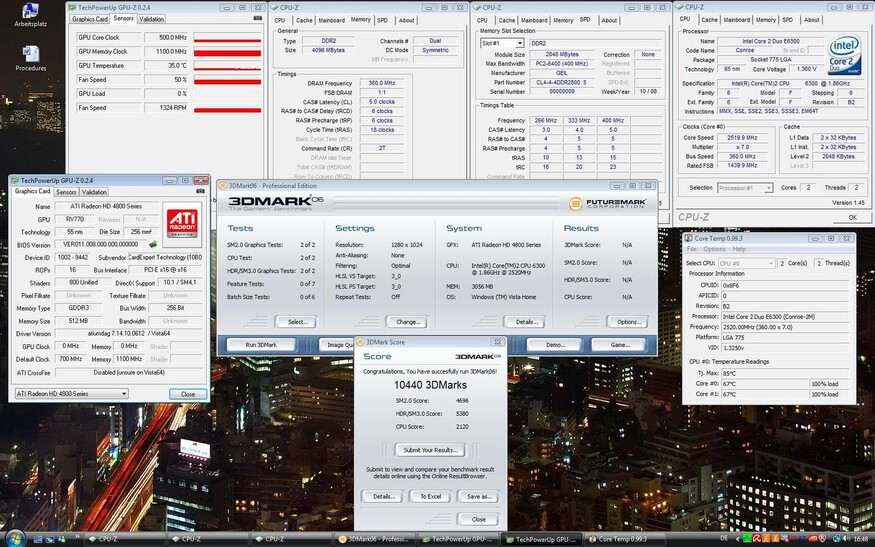Image resolution: width=875 pixels, height=547 pixels.
Task: Click the 3DMark06 Professional taskbar button
Action: tap(377, 539)
